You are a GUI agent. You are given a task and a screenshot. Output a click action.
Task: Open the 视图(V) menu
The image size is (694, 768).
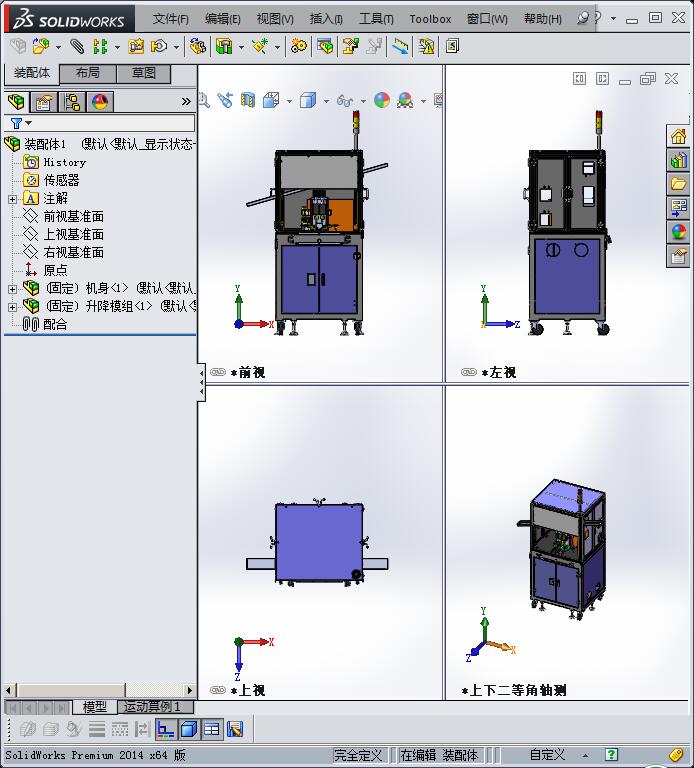tap(275, 19)
